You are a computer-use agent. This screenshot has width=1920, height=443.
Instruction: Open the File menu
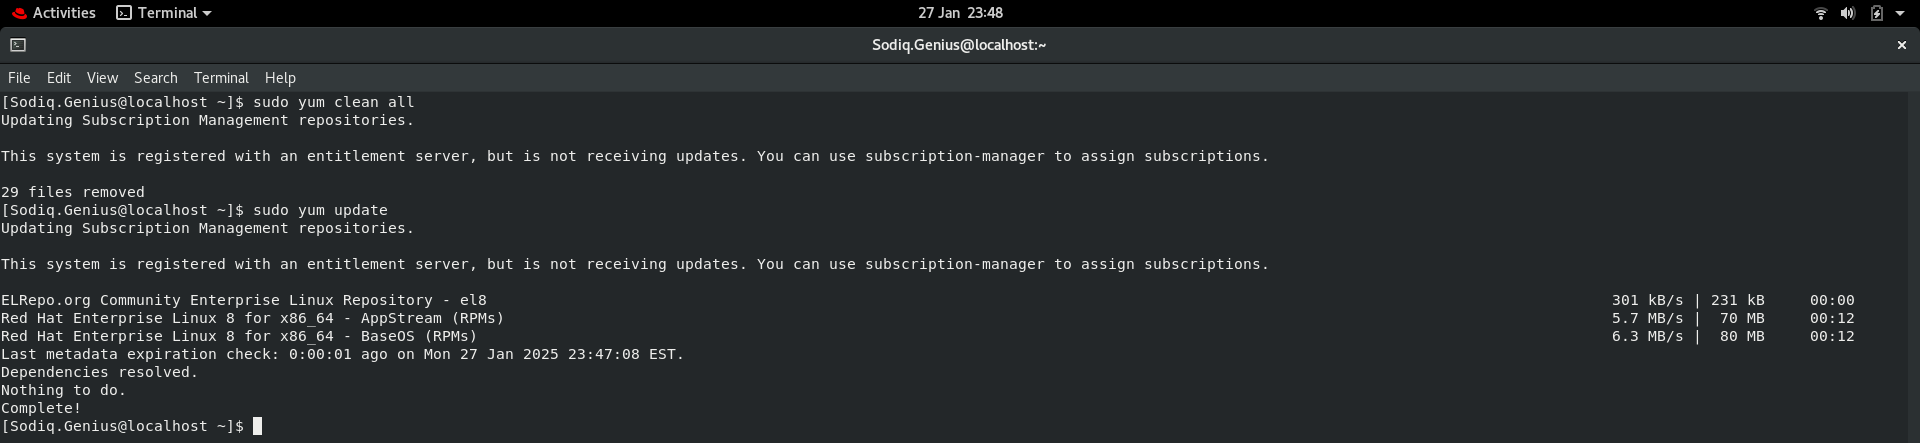coord(19,78)
